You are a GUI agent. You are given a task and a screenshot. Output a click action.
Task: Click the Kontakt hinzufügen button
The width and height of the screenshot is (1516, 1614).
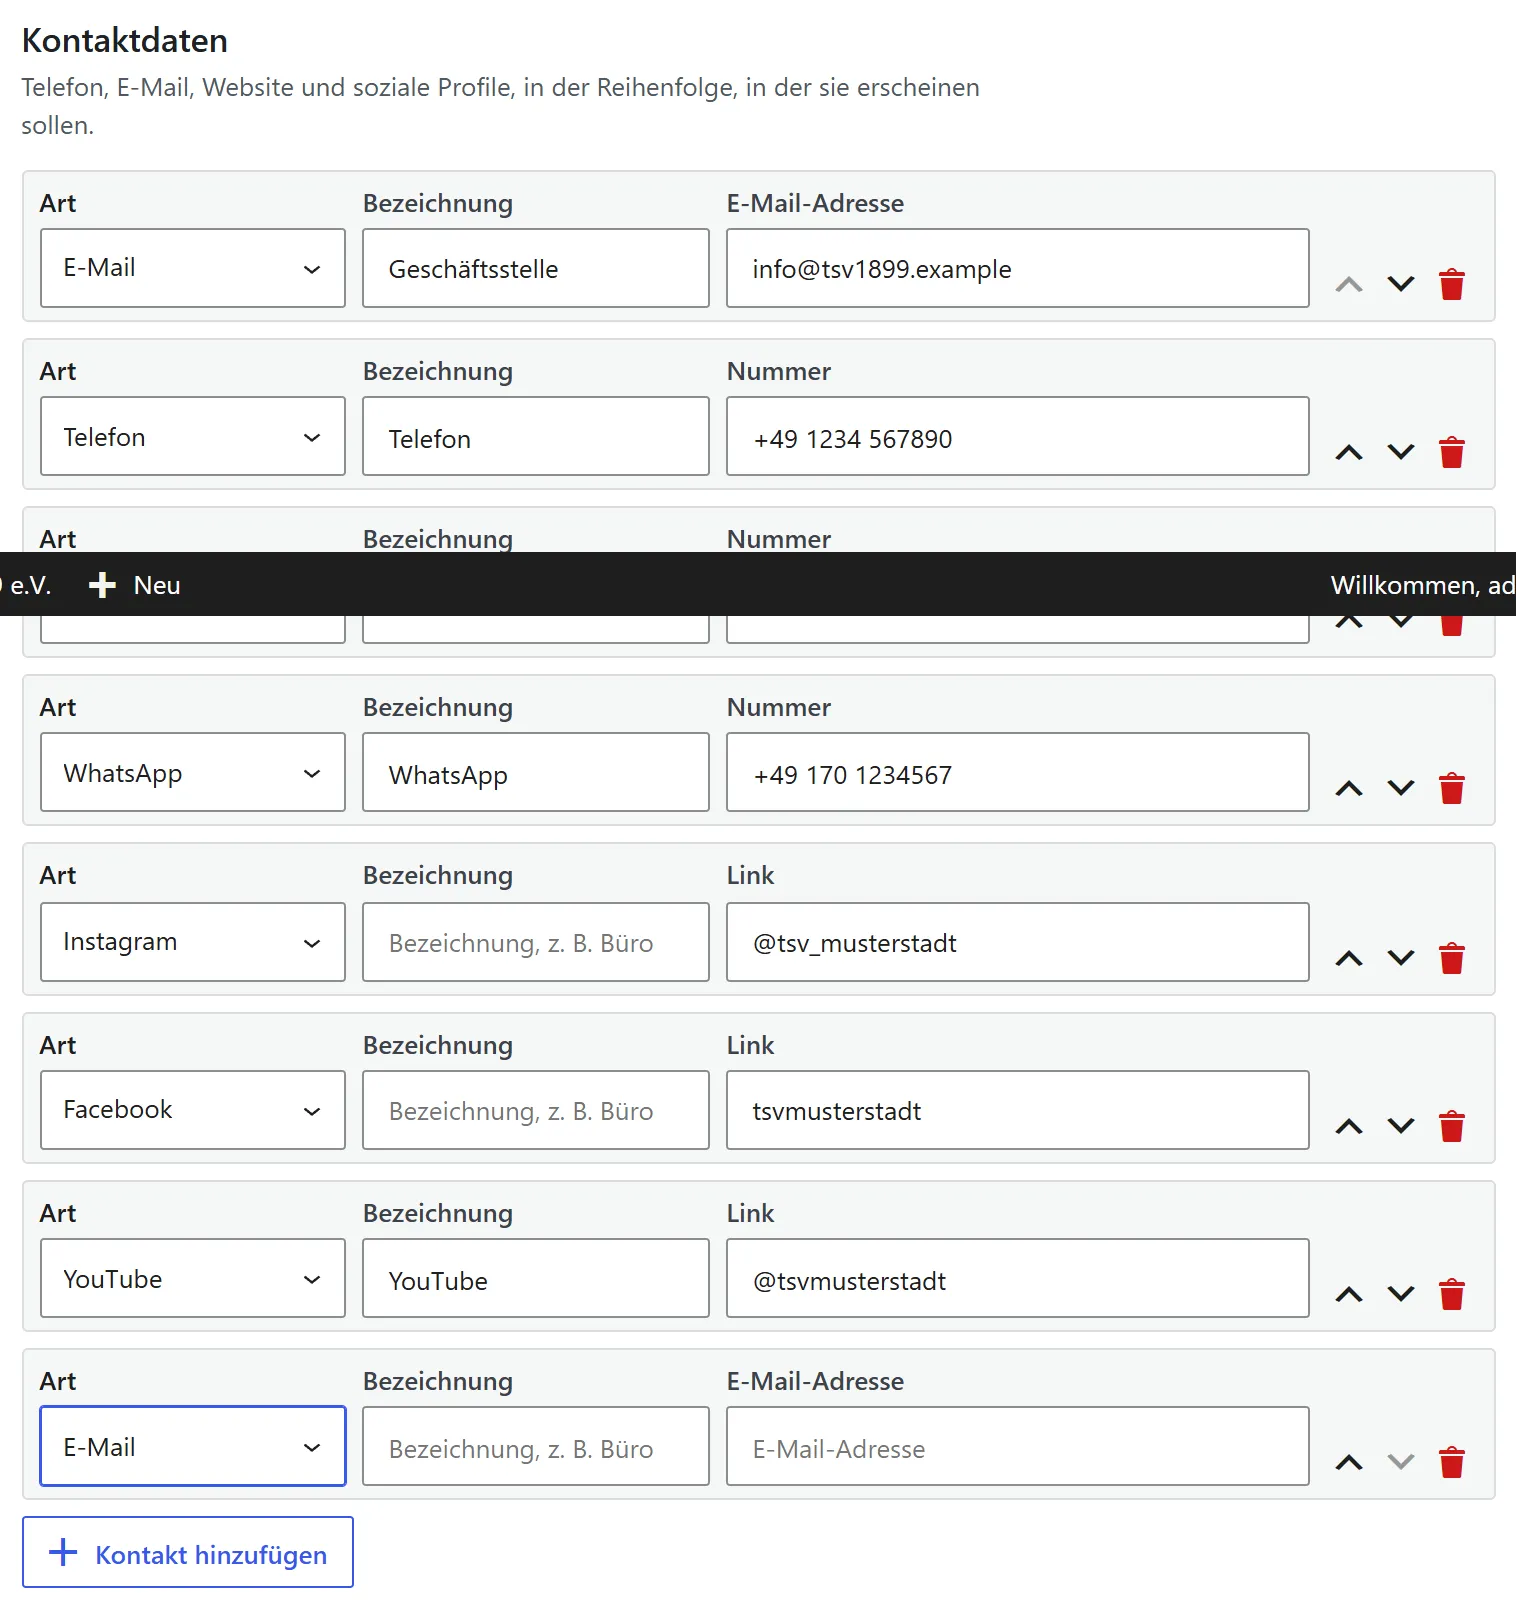(x=188, y=1552)
